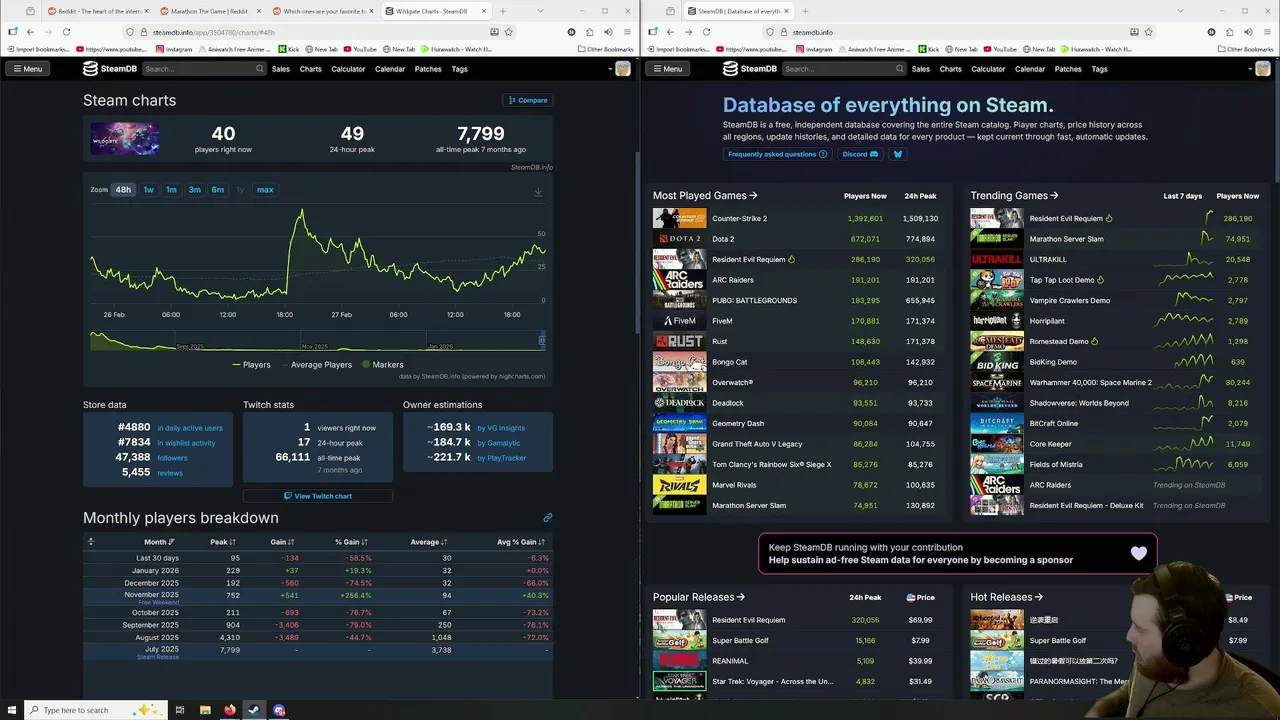Bookmark this page star in right browser
Image resolution: width=1280 pixels, height=720 pixels.
tap(1148, 32)
